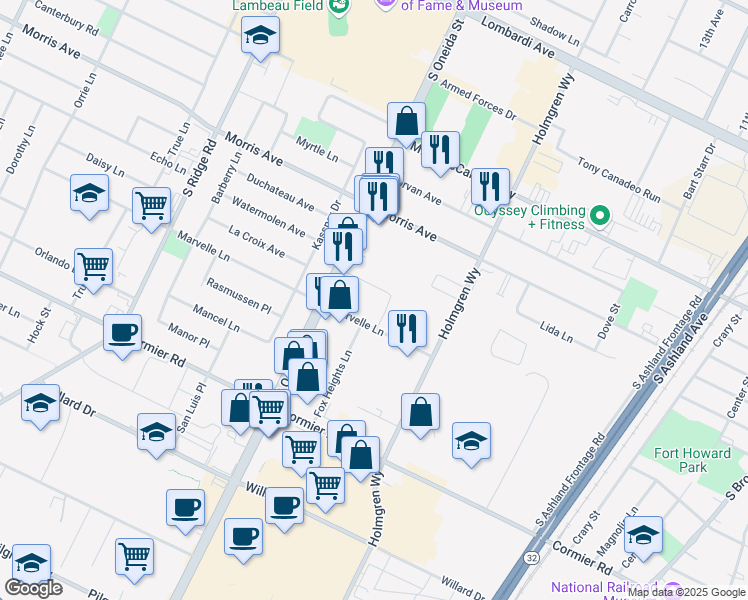The width and height of the screenshot is (748, 600).
Task: Click the lowest coffee cup marker on the map
Action: tap(243, 540)
